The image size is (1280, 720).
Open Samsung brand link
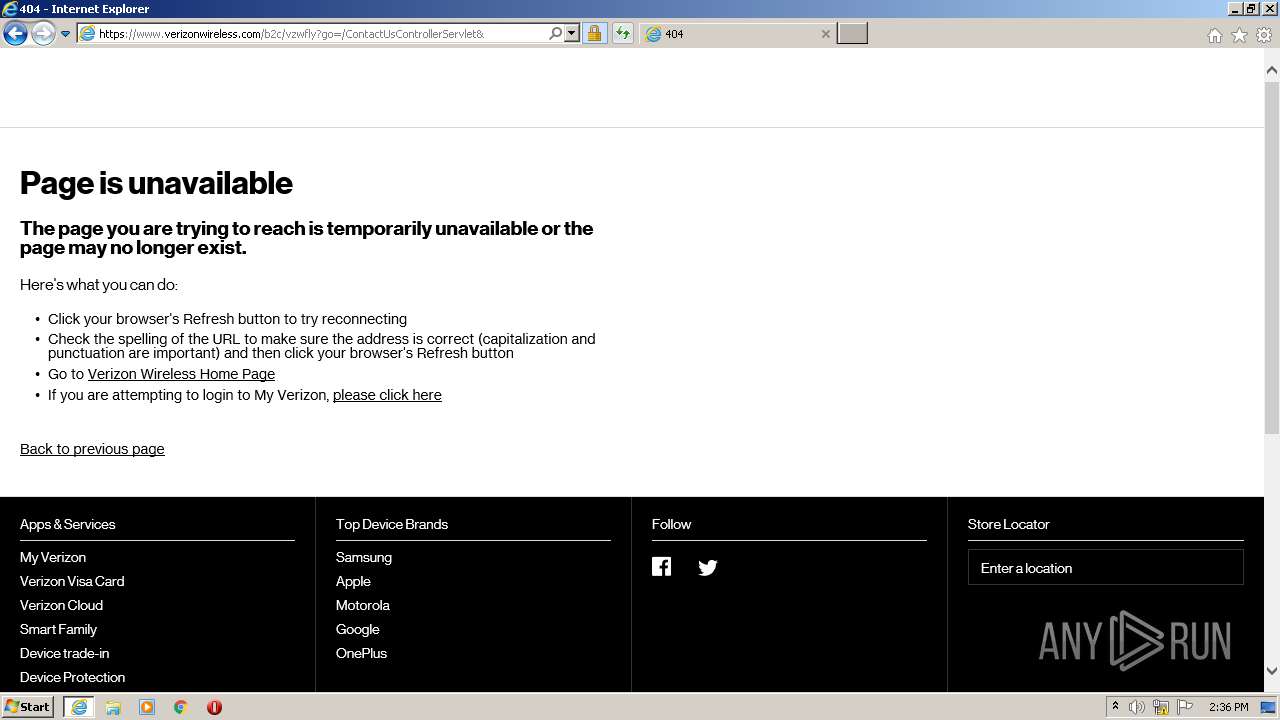[x=364, y=557]
